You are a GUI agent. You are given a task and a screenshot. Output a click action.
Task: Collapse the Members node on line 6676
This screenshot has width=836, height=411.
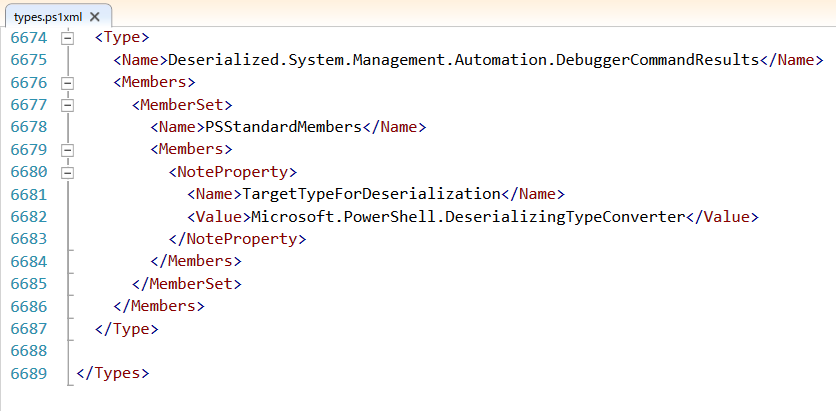[x=68, y=83]
